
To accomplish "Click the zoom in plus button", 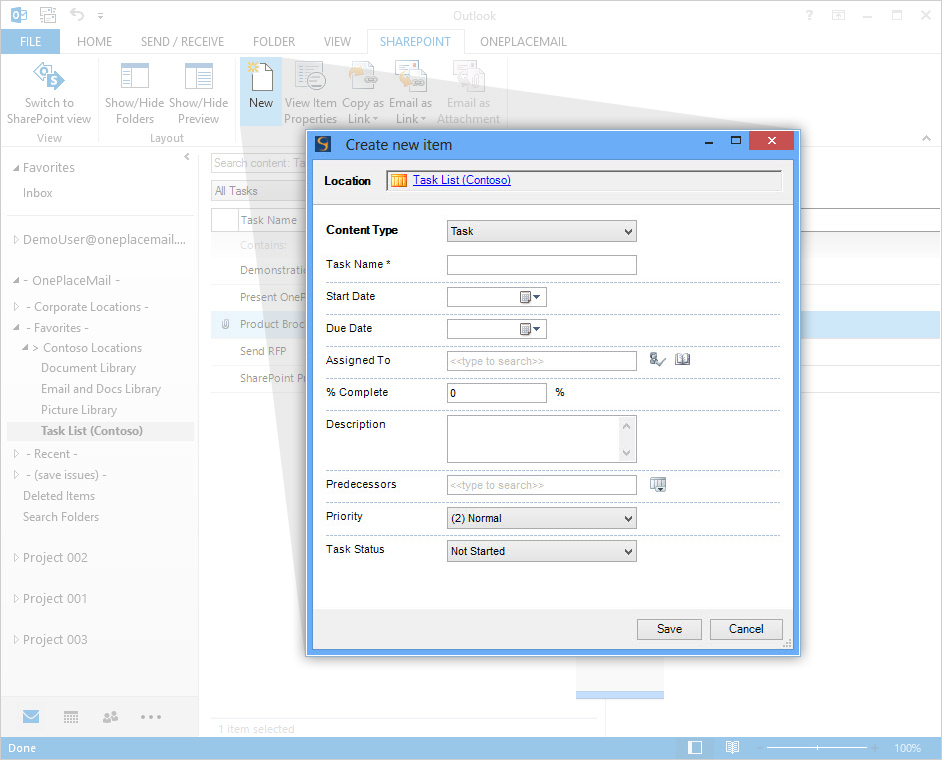I will (875, 747).
